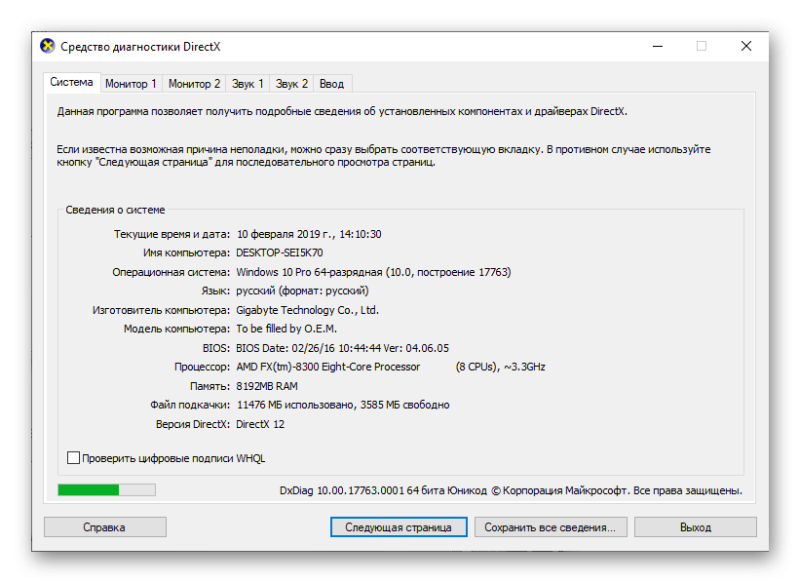
Task: Click the DirectX icon in the title bar
Action: point(47,46)
